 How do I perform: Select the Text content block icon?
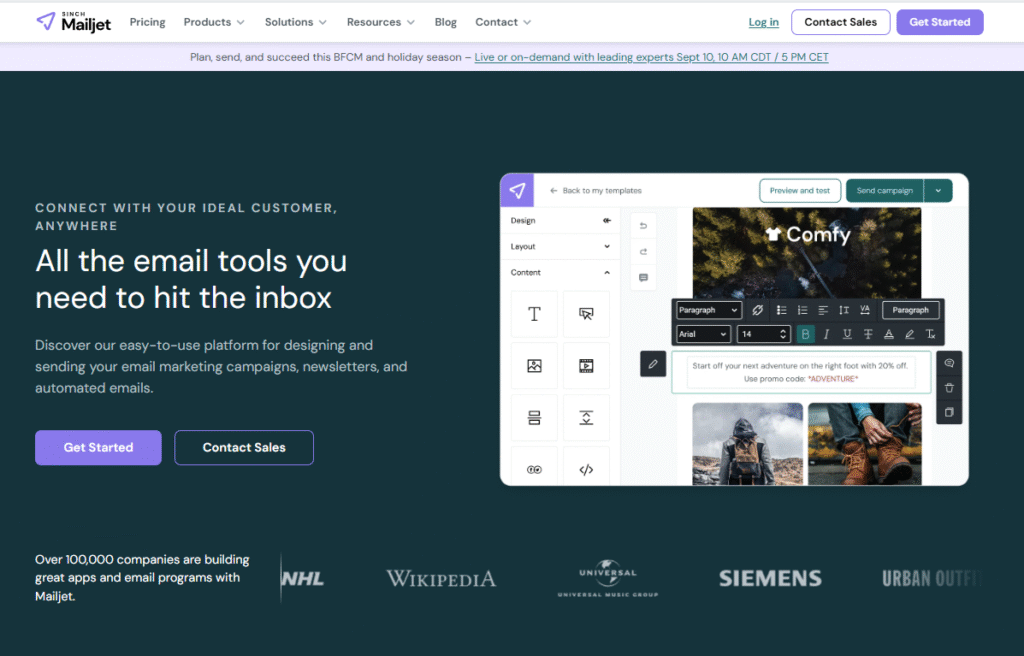click(534, 314)
